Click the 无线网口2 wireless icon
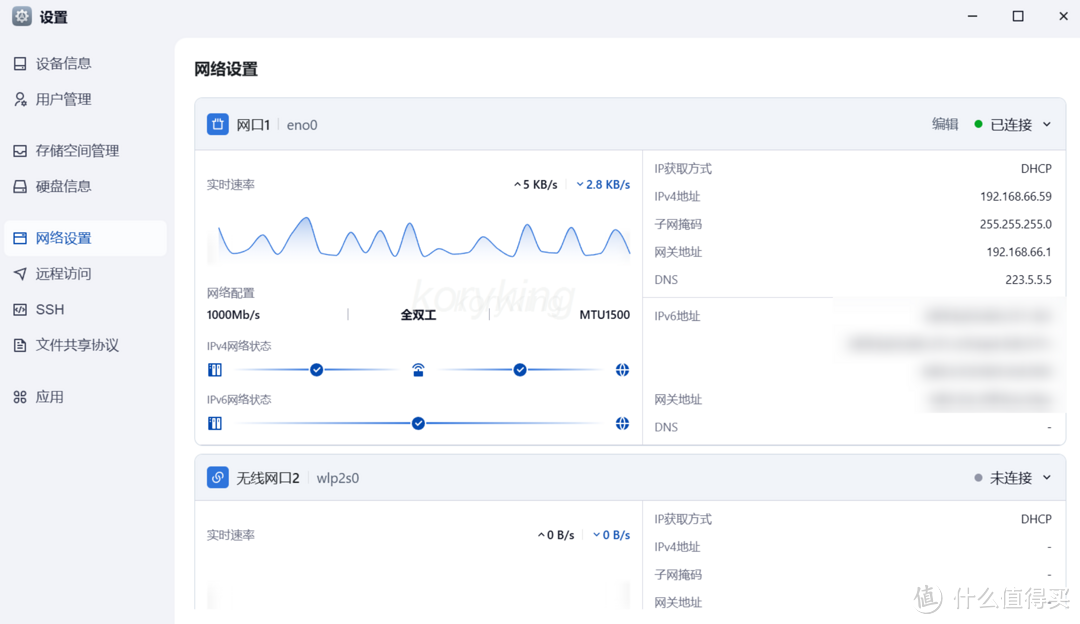1080x624 pixels. point(218,477)
